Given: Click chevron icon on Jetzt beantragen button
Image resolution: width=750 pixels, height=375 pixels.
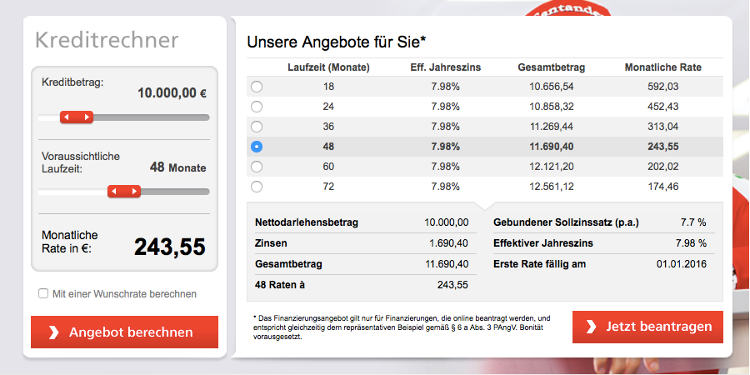Looking at the screenshot, I should coord(591,327).
